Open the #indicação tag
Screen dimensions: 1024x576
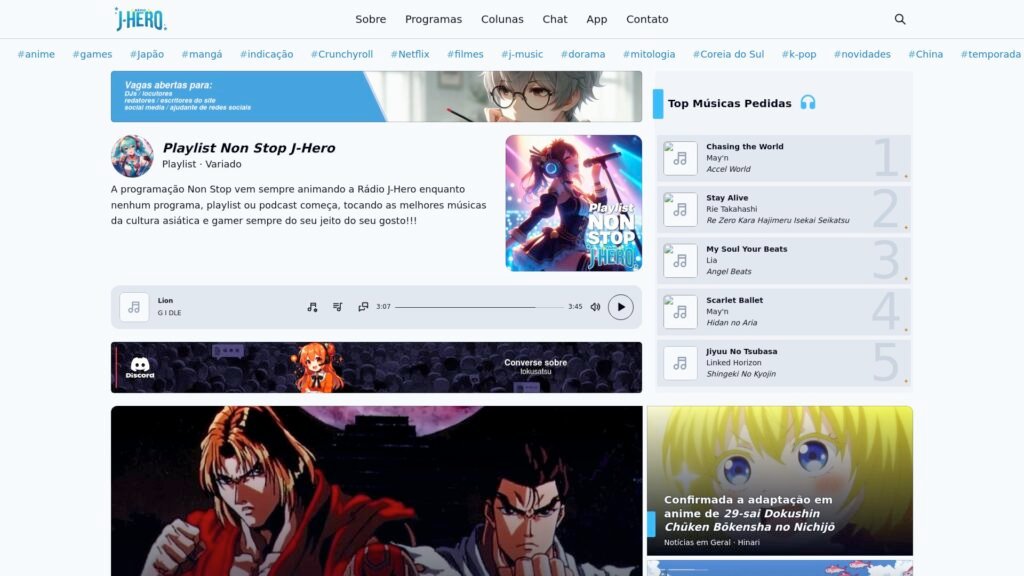pos(266,54)
